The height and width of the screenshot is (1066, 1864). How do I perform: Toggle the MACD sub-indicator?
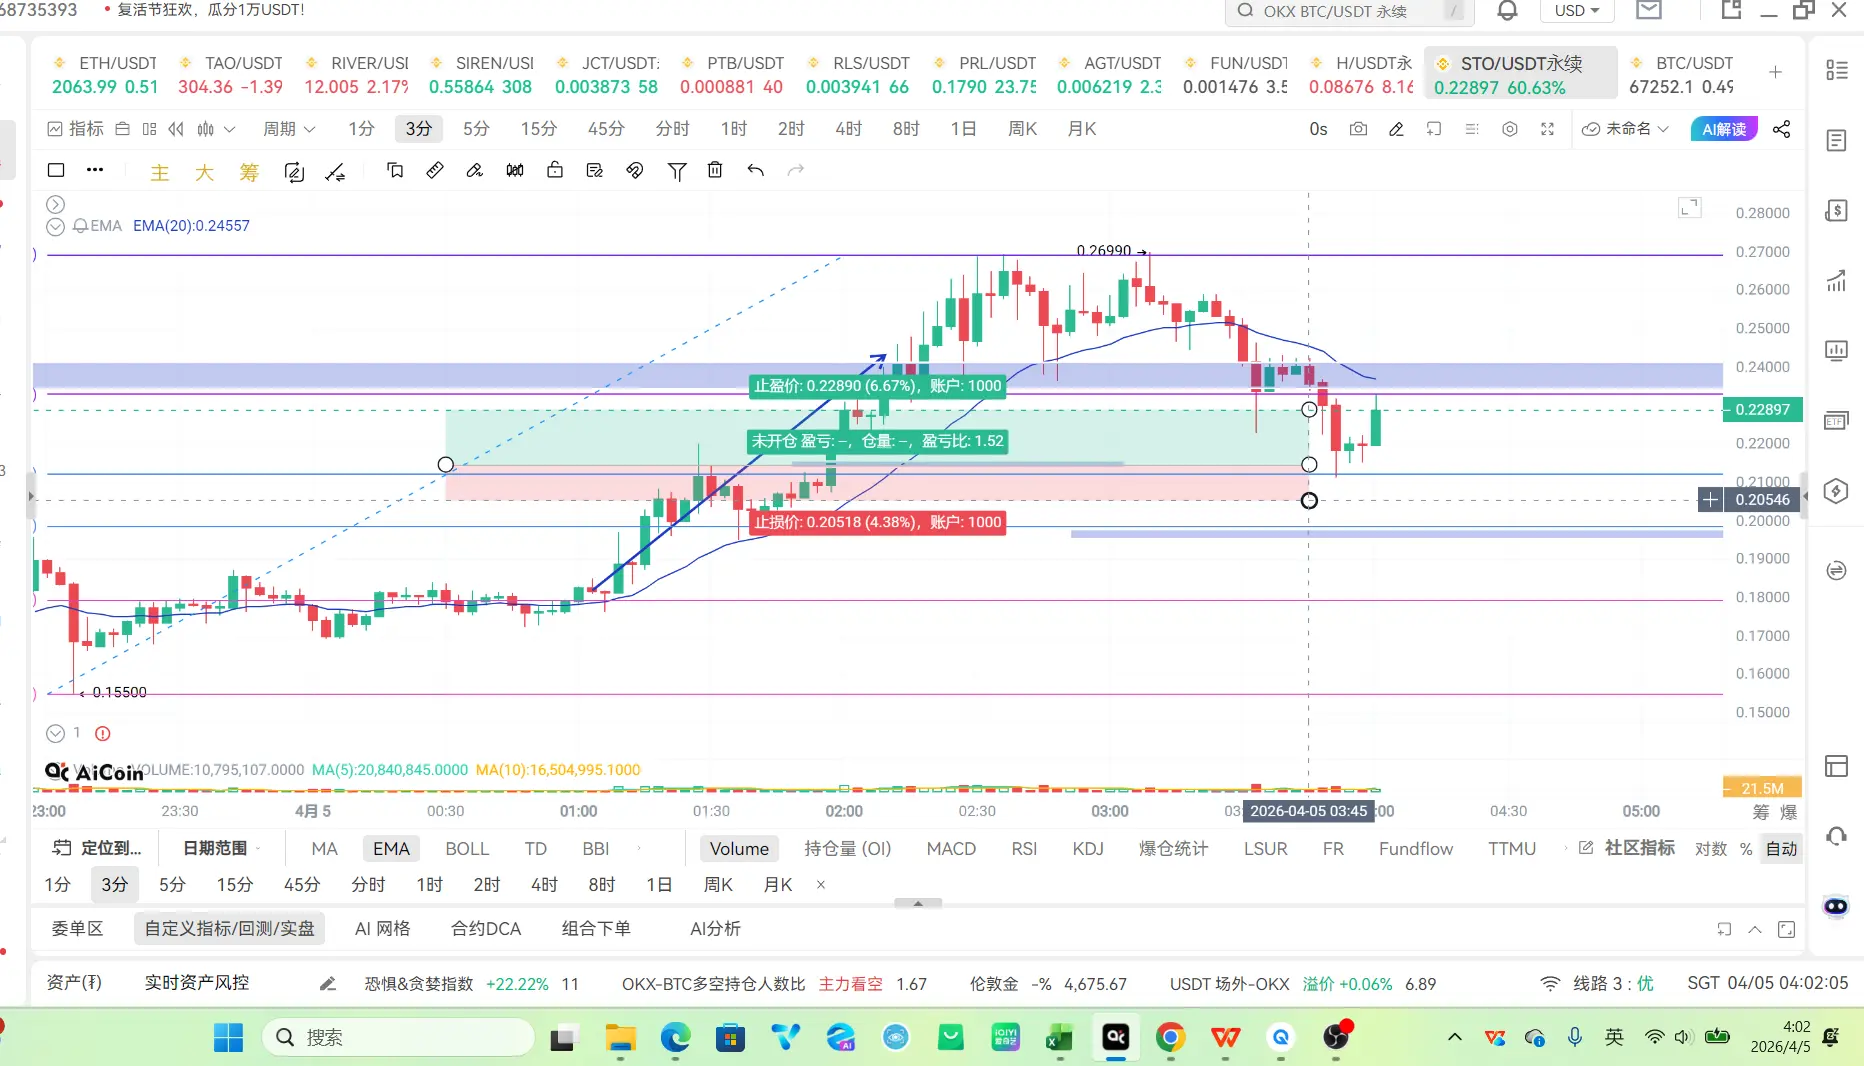pyautogui.click(x=951, y=849)
